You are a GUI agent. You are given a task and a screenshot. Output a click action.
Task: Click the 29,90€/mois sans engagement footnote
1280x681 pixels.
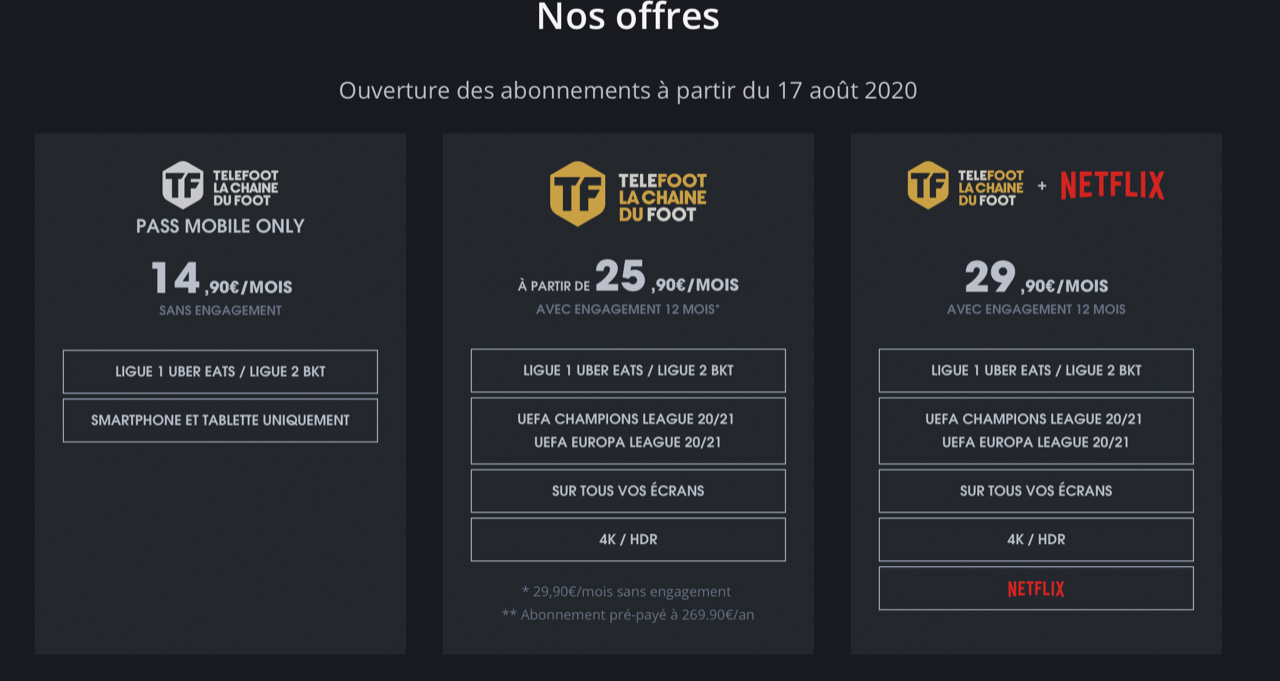[x=627, y=591]
